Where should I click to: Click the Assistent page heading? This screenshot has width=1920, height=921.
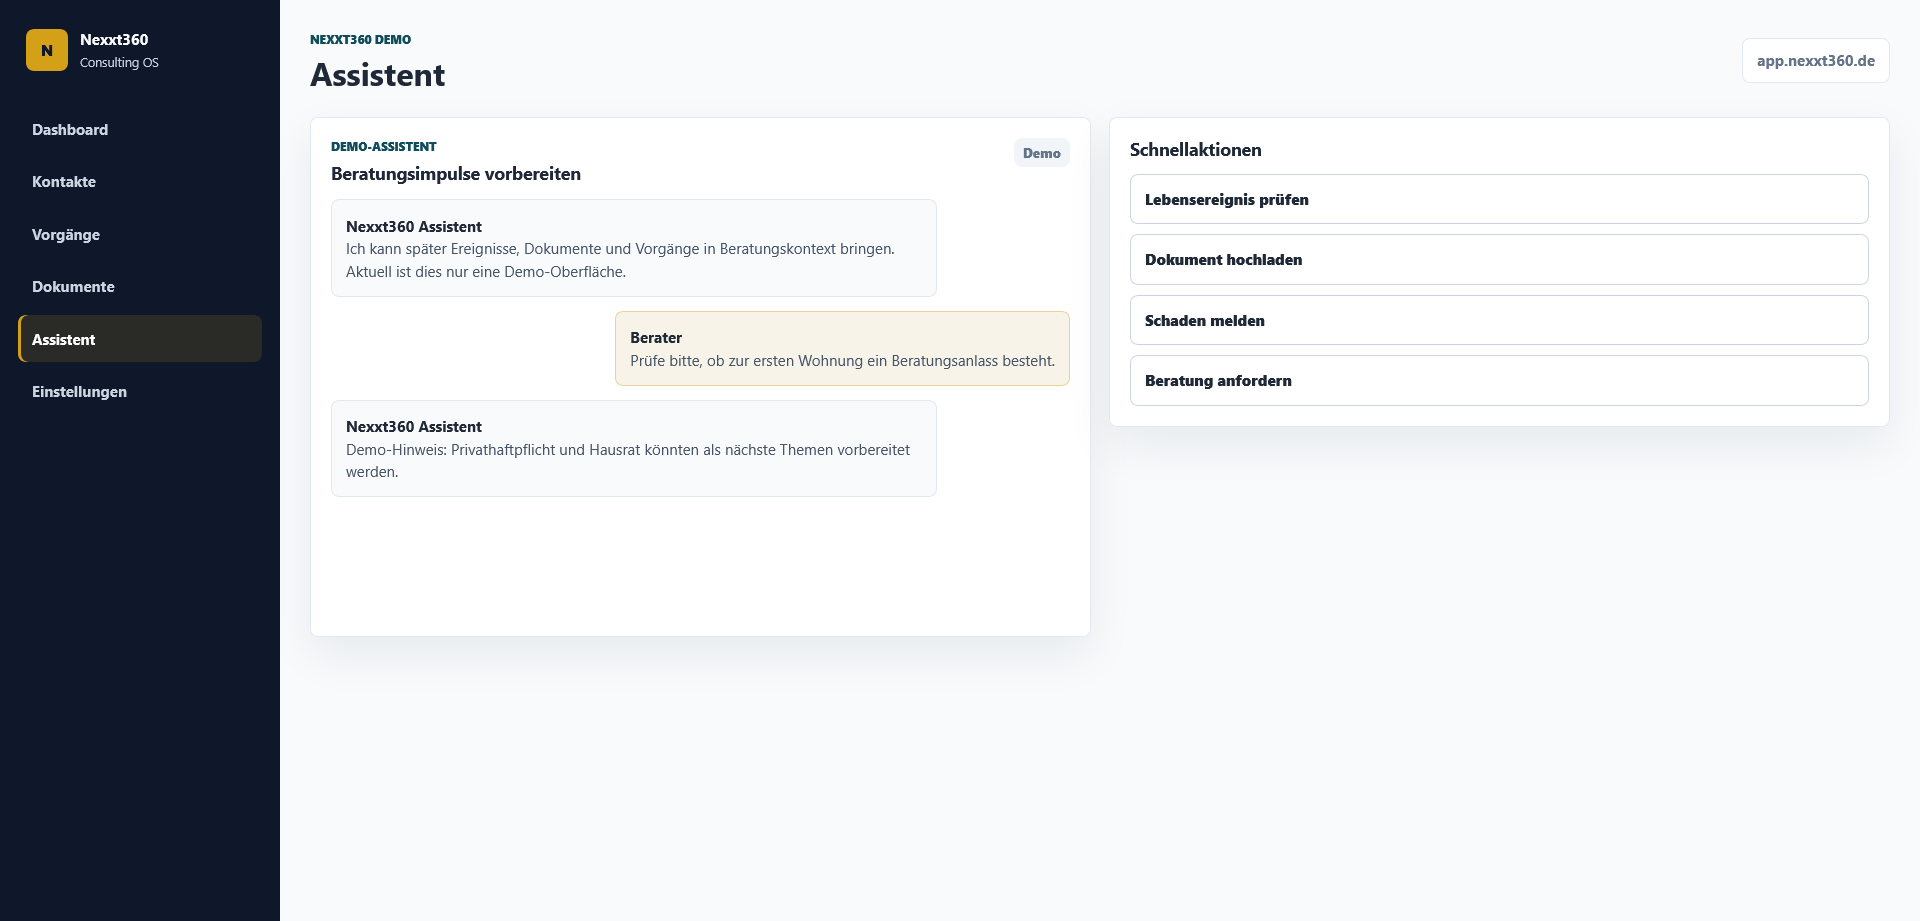click(x=377, y=75)
